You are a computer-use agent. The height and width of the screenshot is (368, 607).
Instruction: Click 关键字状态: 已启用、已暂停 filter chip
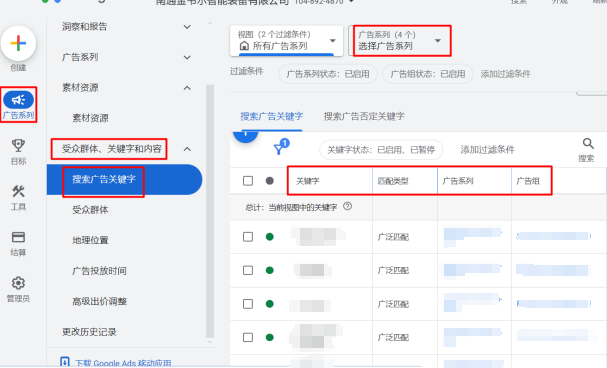point(381,150)
